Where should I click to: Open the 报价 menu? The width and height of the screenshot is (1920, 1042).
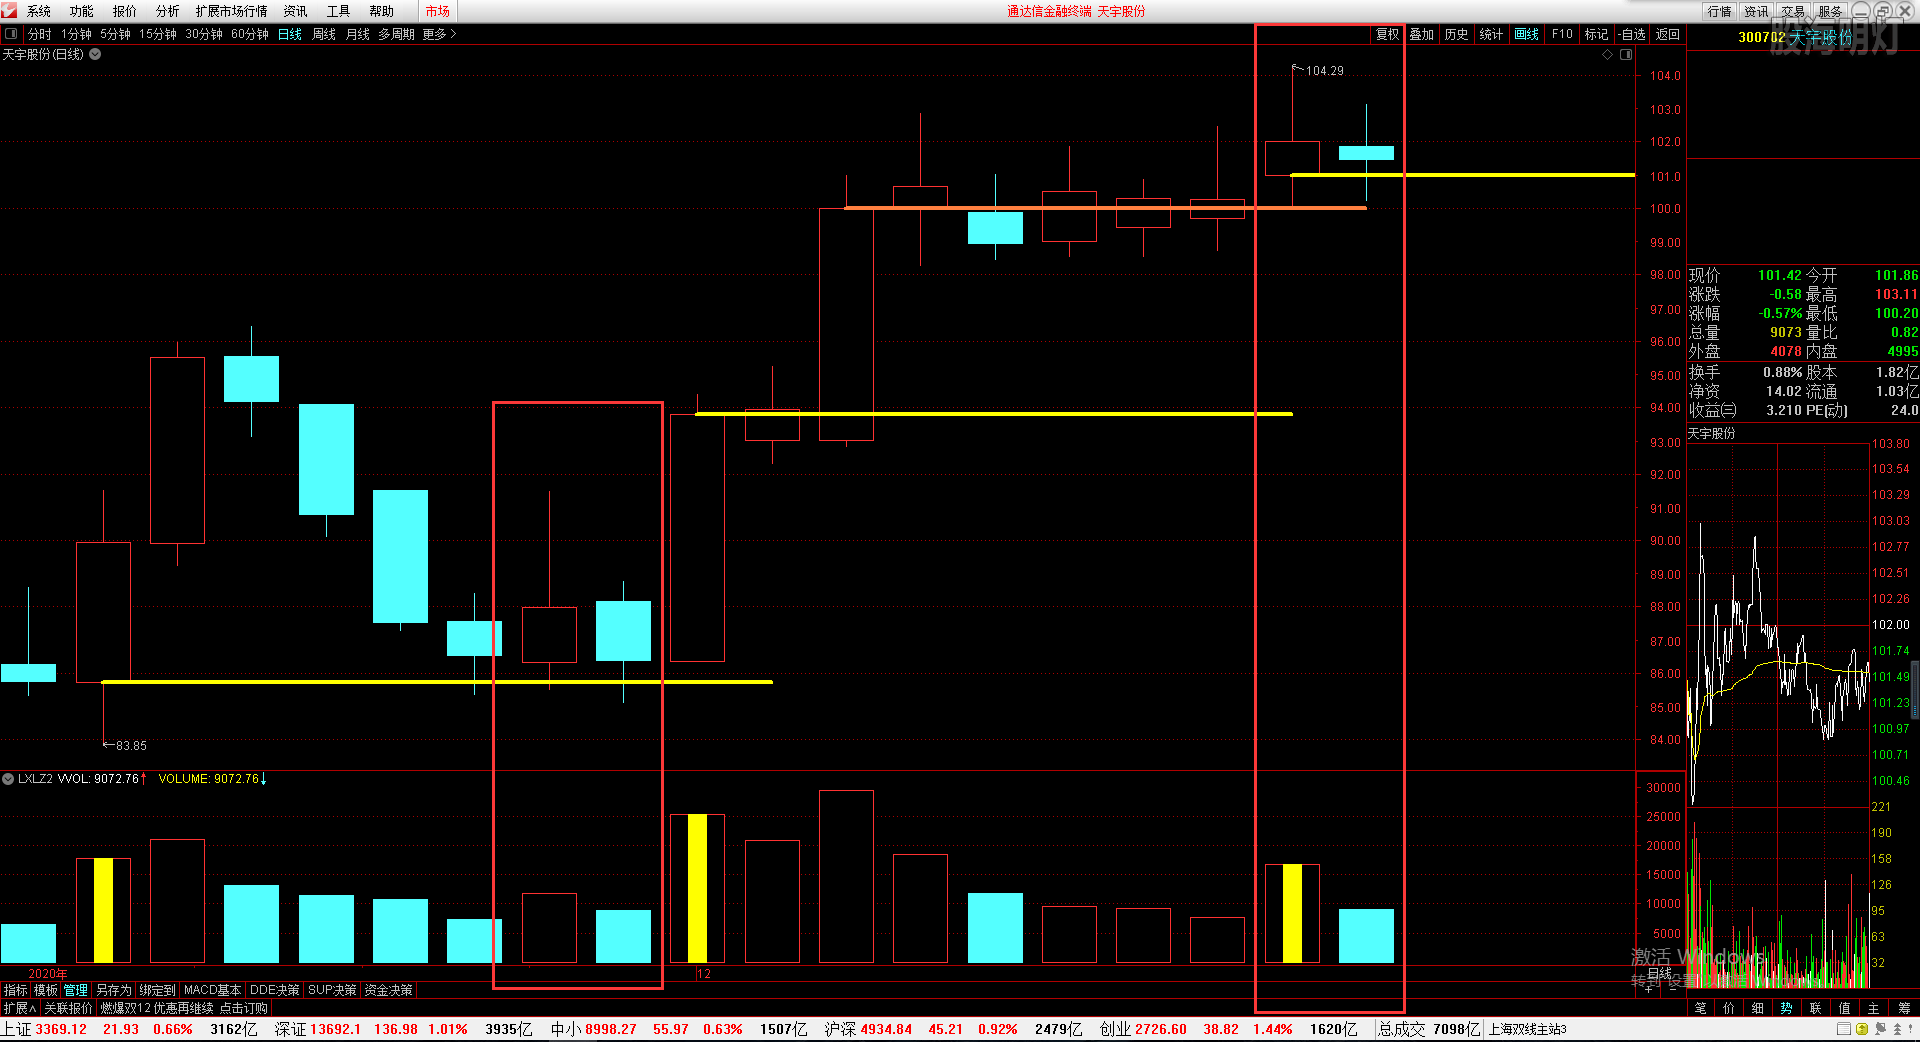click(x=125, y=11)
